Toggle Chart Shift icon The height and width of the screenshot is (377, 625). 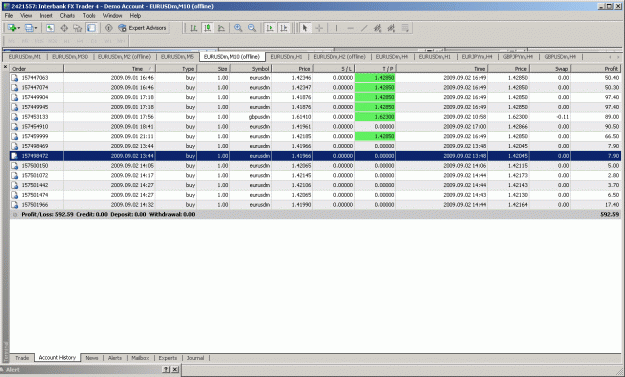coord(284,28)
